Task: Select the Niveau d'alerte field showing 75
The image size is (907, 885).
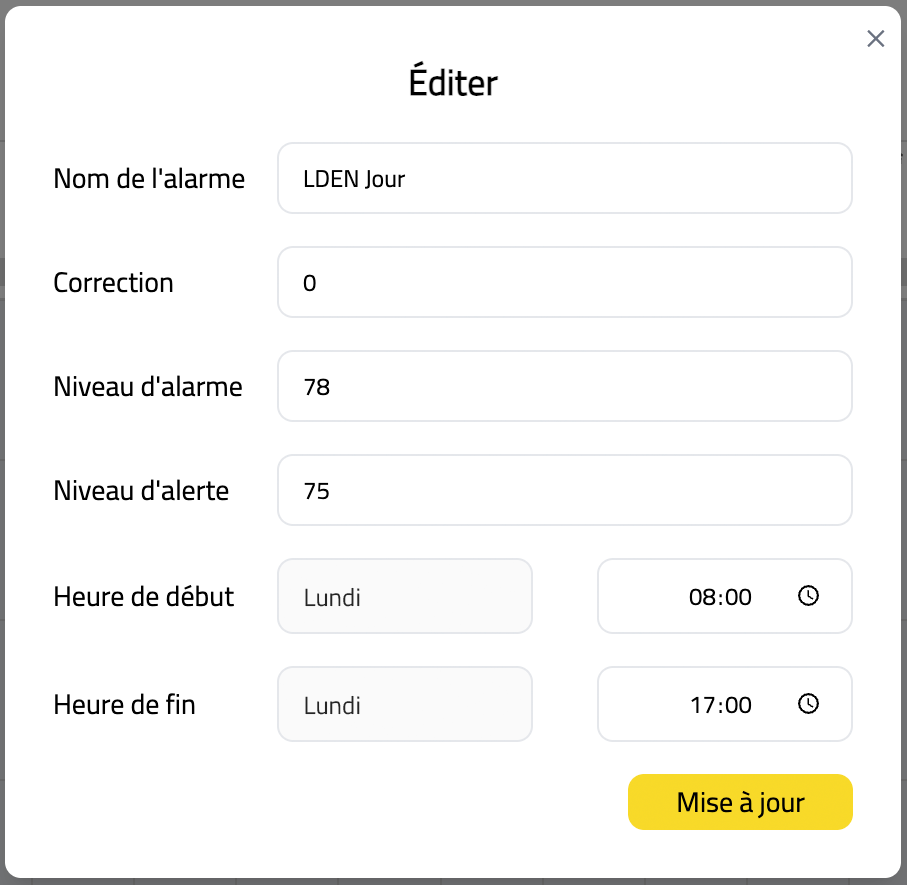Action: [564, 490]
